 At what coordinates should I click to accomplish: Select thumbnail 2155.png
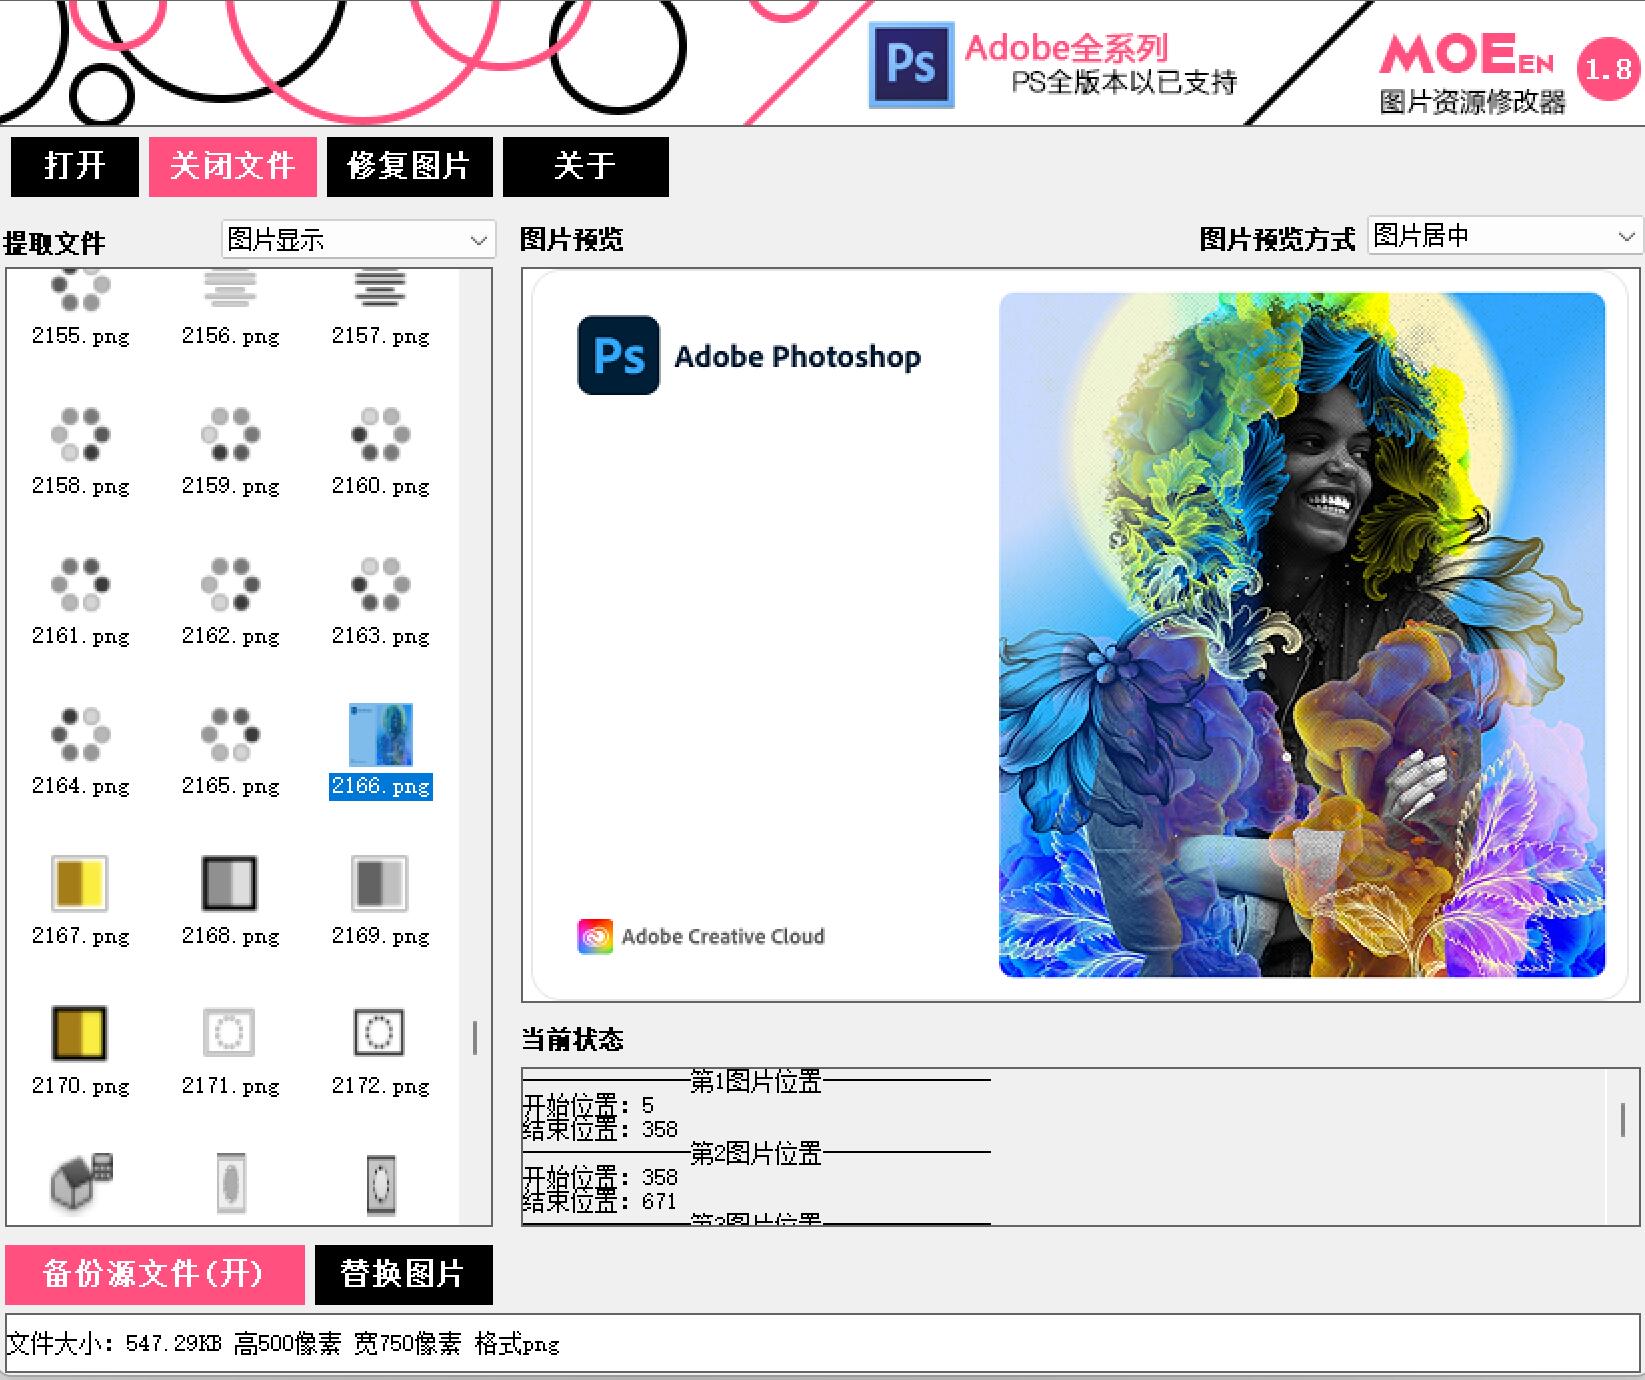tap(81, 310)
